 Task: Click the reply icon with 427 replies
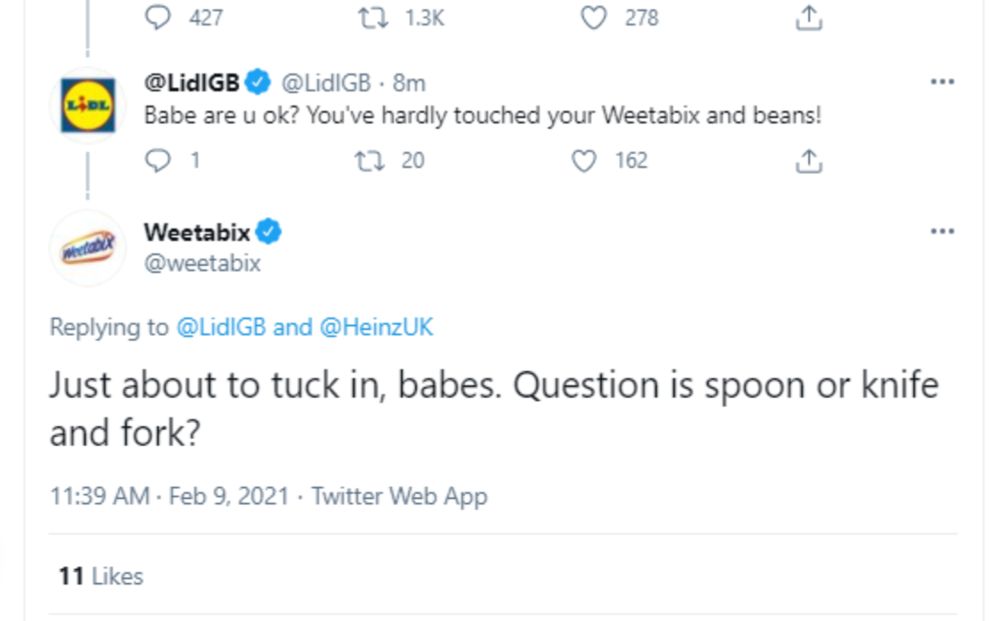158,17
